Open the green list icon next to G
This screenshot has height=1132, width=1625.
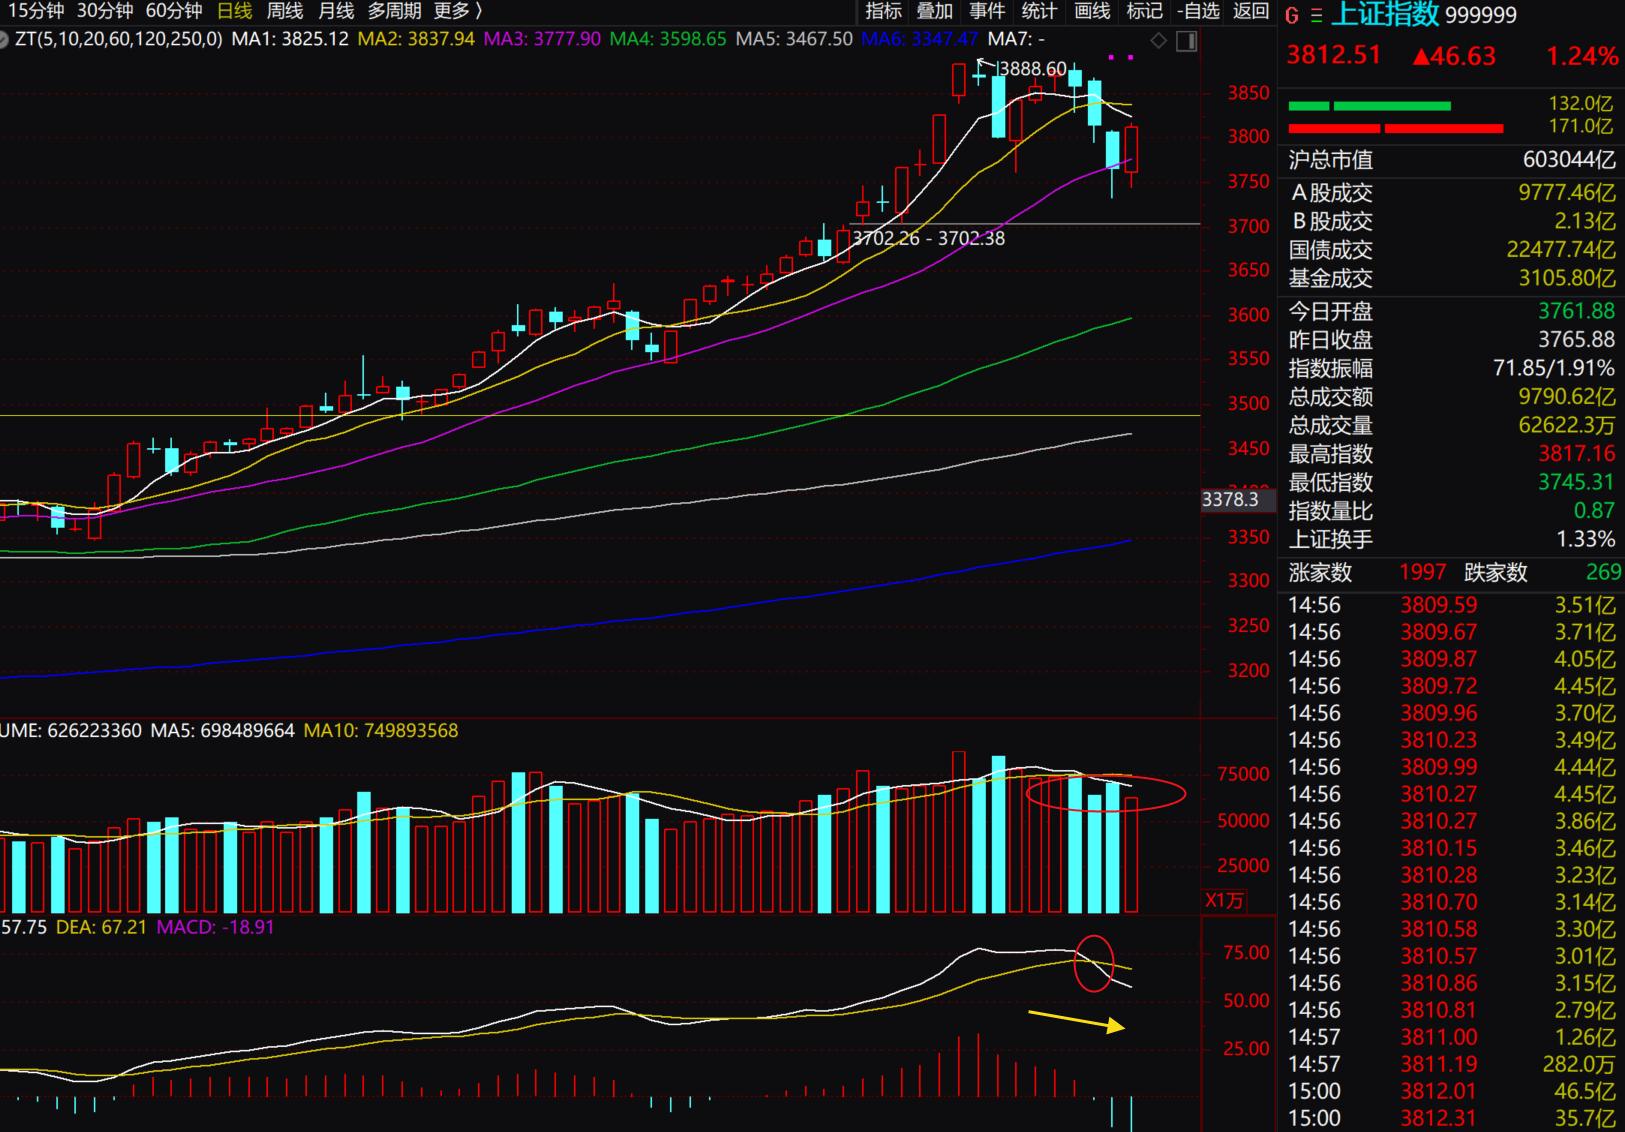click(x=1316, y=15)
